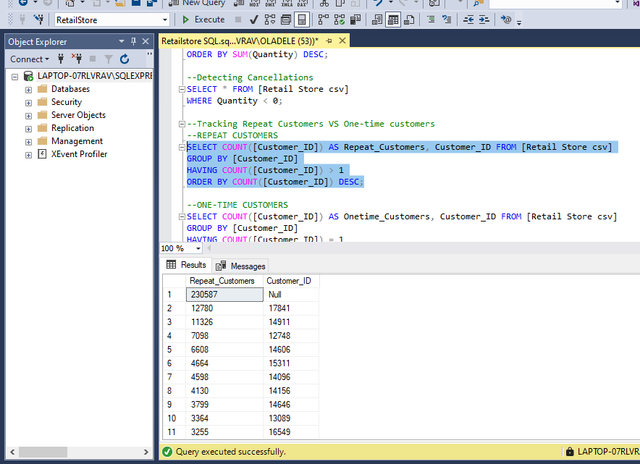Collapse the Onetime_Customers SELECT block
This screenshot has height=464, width=640.
click(182, 217)
